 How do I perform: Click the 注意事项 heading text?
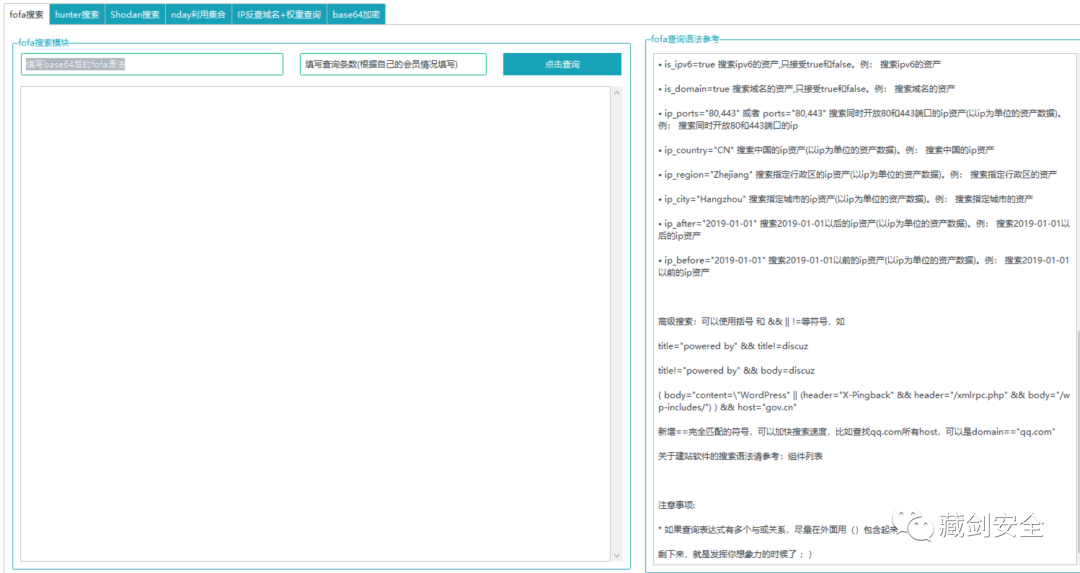676,505
